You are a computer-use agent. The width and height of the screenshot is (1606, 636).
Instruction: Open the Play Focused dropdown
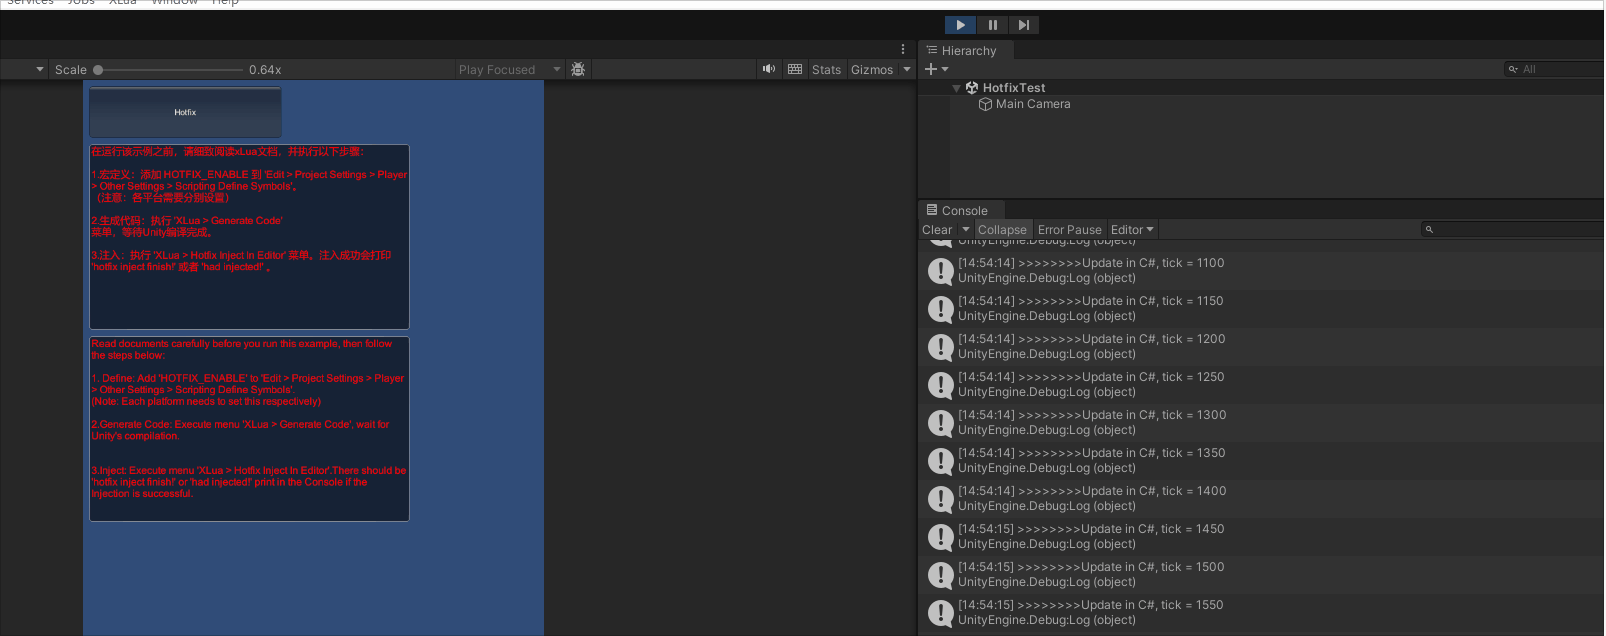coord(509,70)
